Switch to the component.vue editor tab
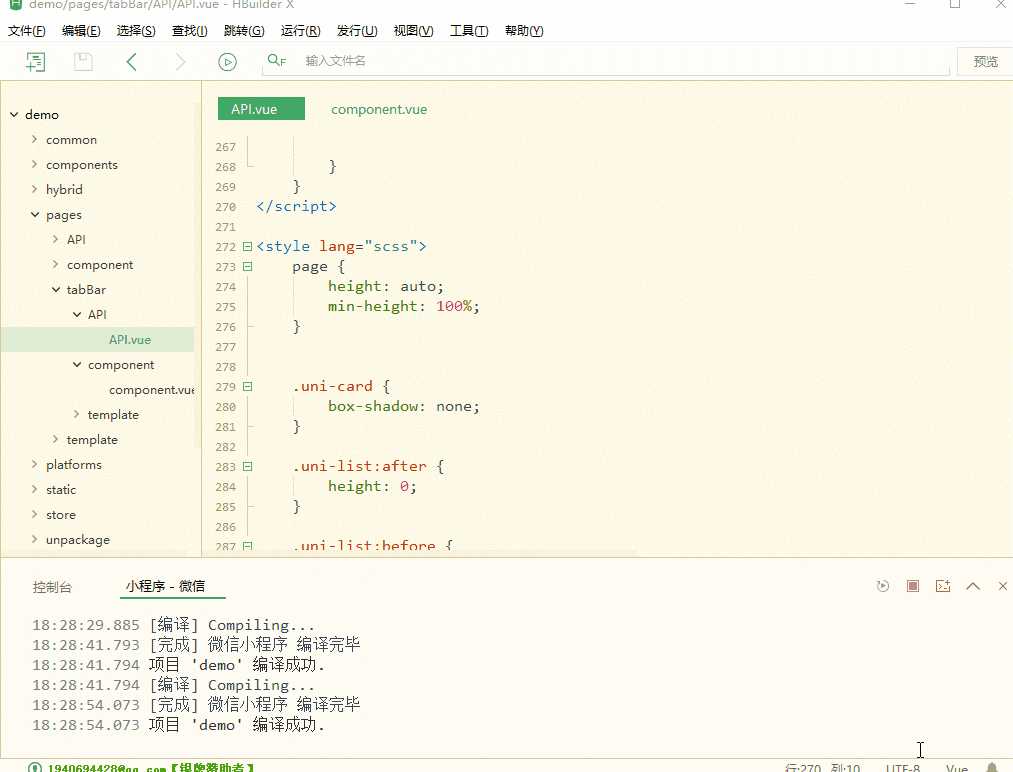The height and width of the screenshot is (772, 1013). pos(379,109)
